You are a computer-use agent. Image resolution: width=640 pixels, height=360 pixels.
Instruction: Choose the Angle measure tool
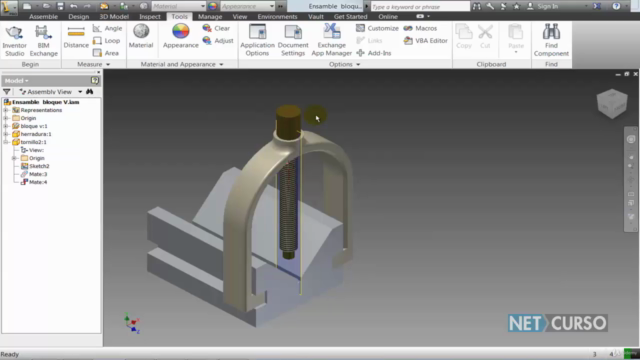(x=107, y=28)
